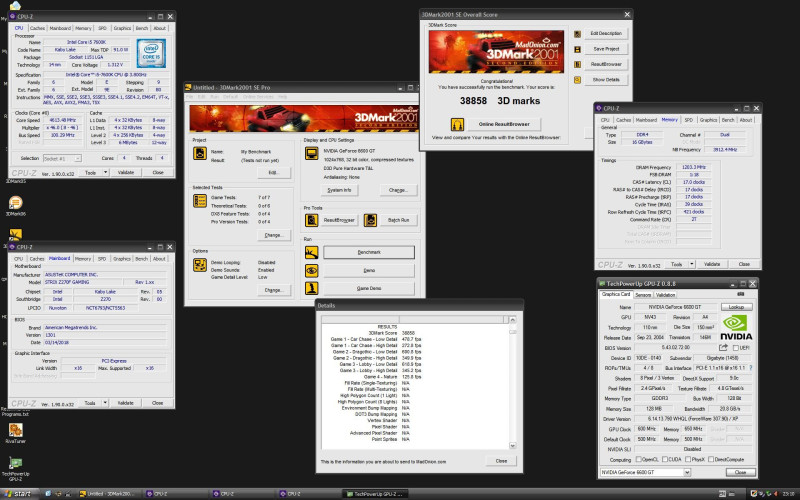
Task: Click the Details window scroll-down arrow
Action: coord(512,445)
